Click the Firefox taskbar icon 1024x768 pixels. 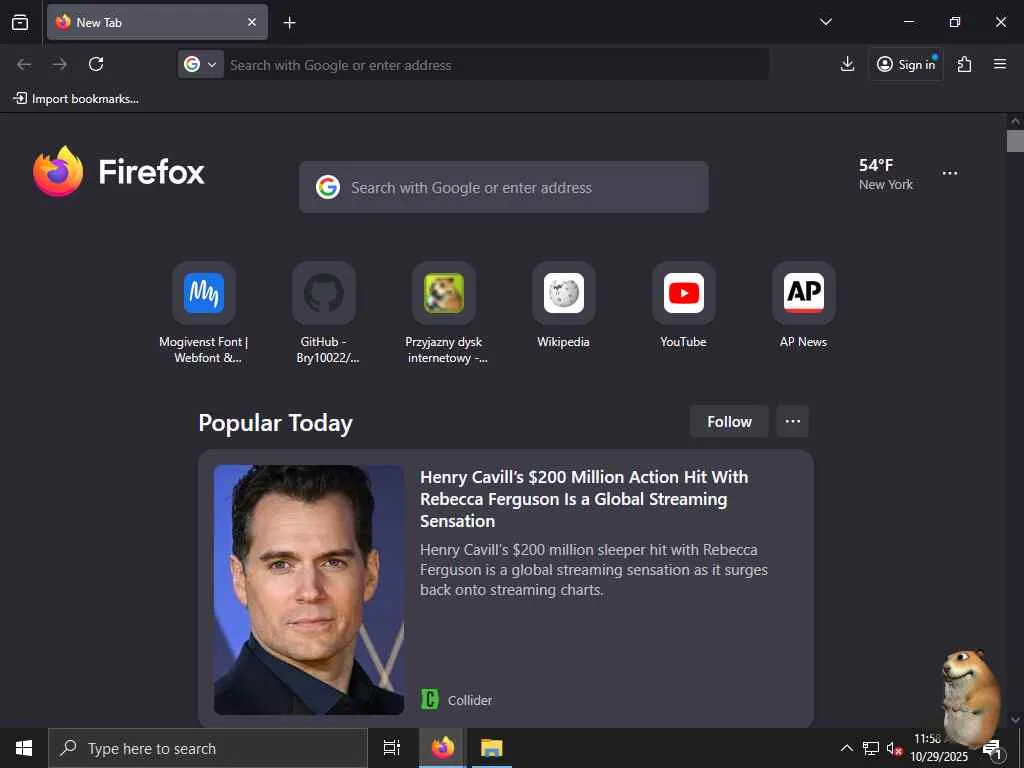[x=443, y=748]
